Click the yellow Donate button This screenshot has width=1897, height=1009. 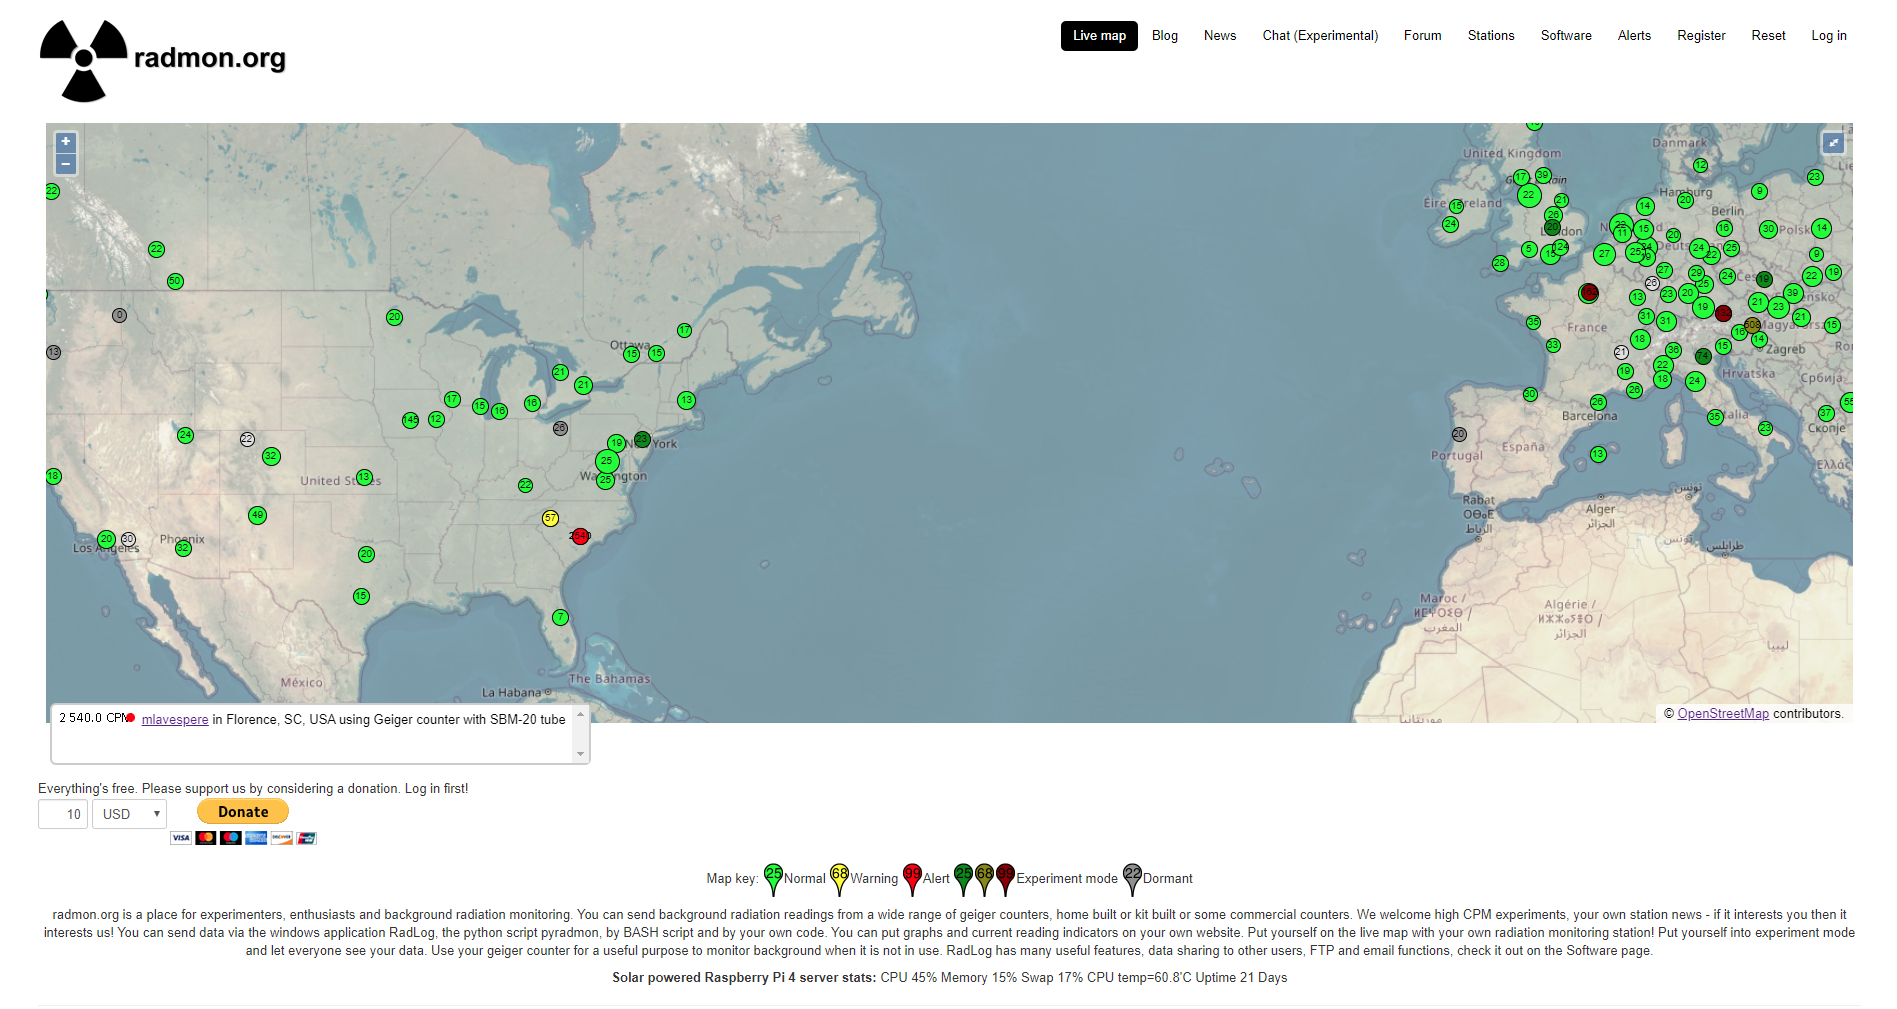[x=243, y=811]
